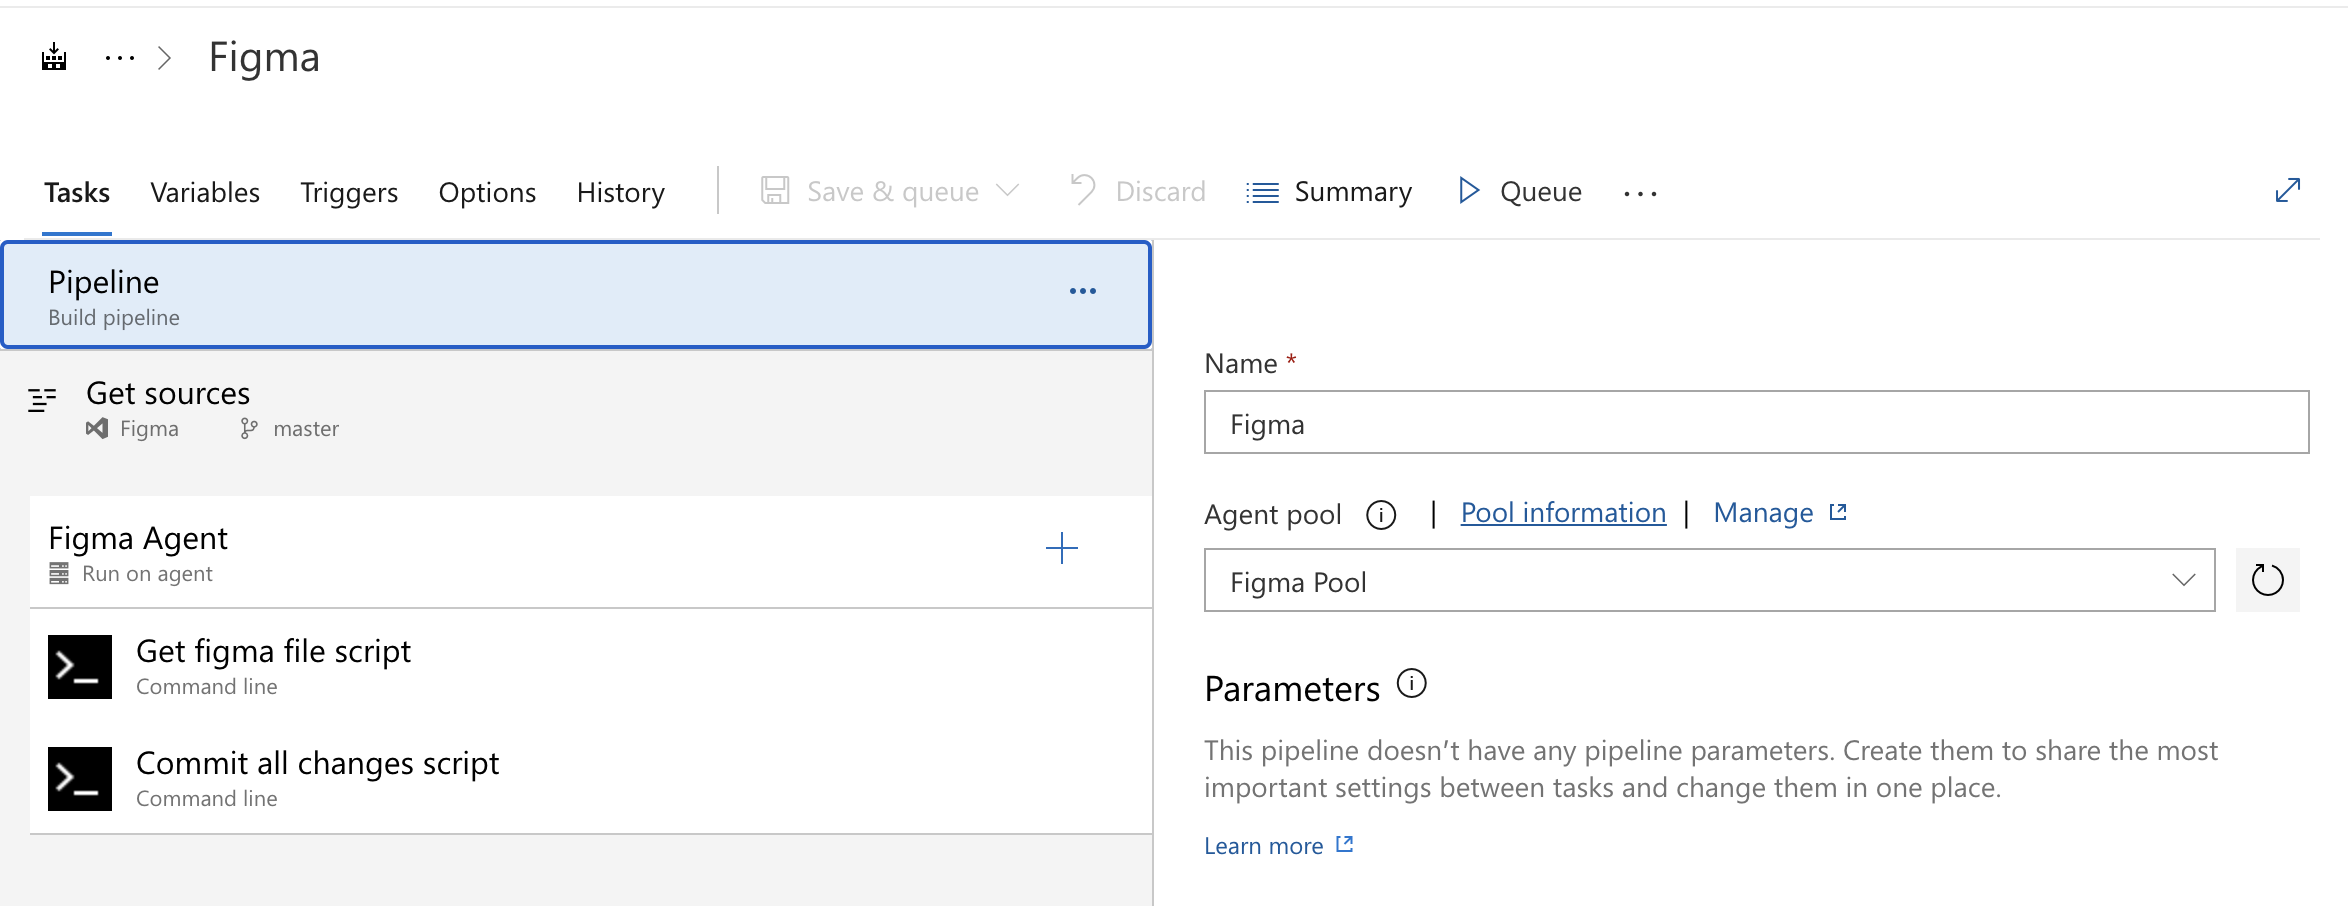The image size is (2348, 906).
Task: Switch to the Triggers tab
Action: pyautogui.click(x=349, y=192)
